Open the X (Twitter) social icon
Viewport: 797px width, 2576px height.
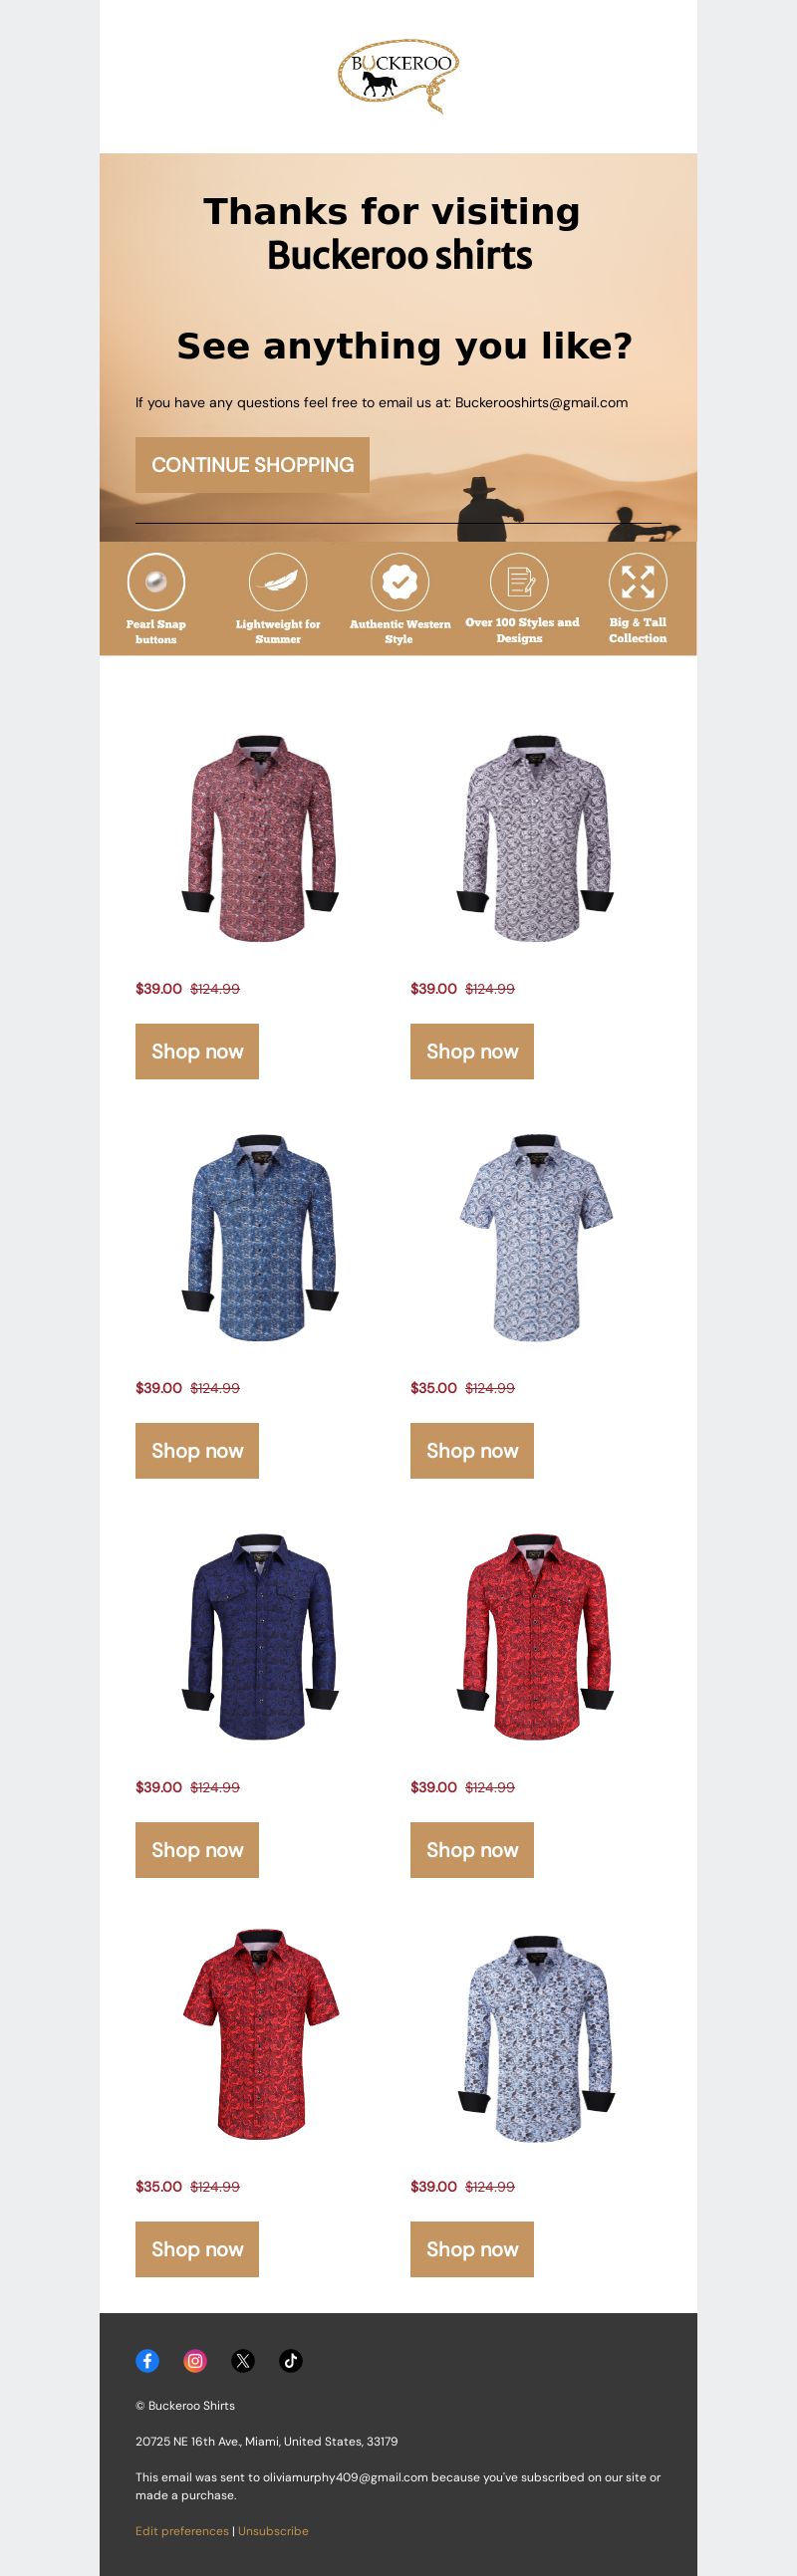[x=243, y=2360]
